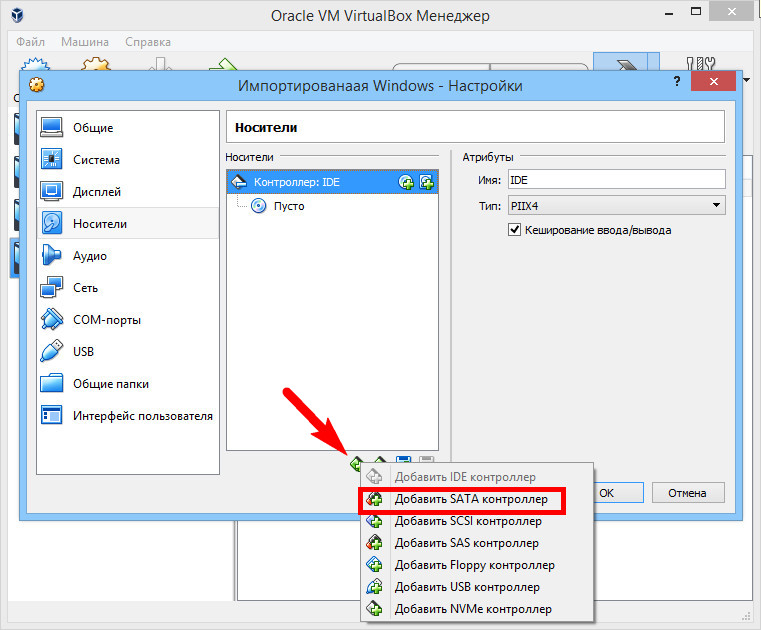Click add optical drive icon on IDE controller
761x630 pixels.
[x=406, y=182]
